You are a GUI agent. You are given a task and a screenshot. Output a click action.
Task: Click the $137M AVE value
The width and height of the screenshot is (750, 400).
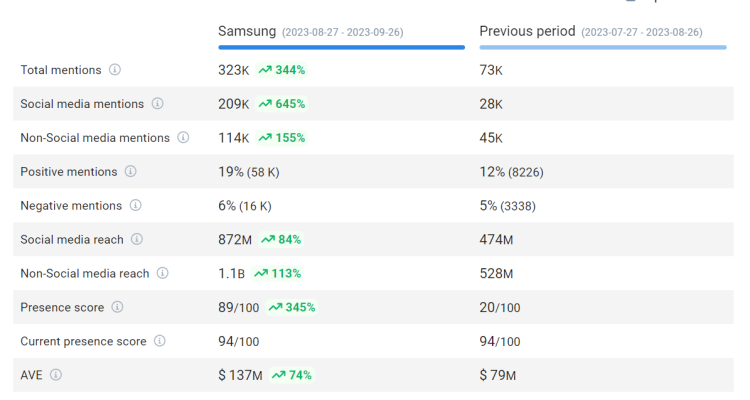tap(240, 375)
